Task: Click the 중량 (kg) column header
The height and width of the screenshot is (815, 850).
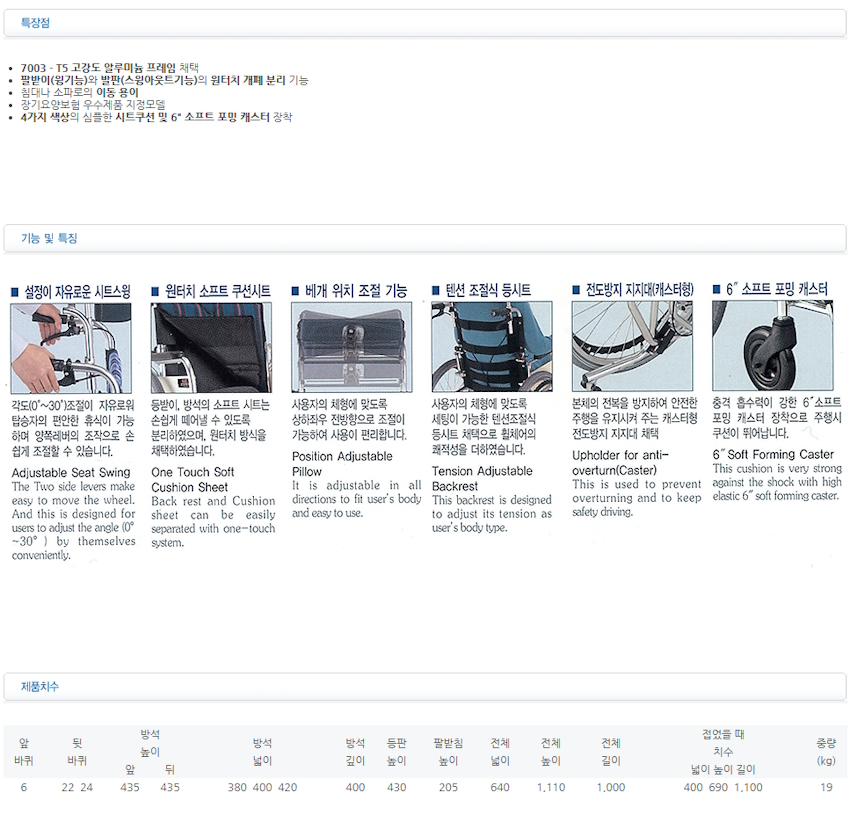Action: click(x=825, y=752)
